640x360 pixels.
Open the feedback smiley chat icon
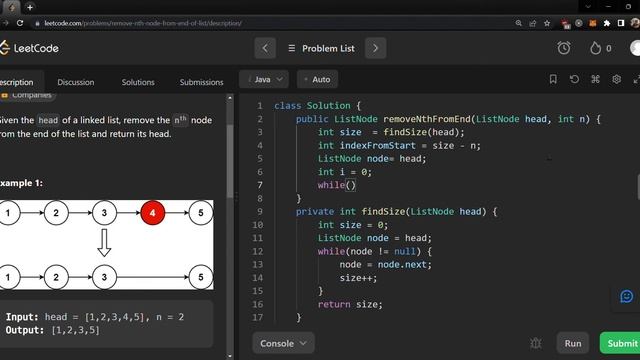pos(627,296)
